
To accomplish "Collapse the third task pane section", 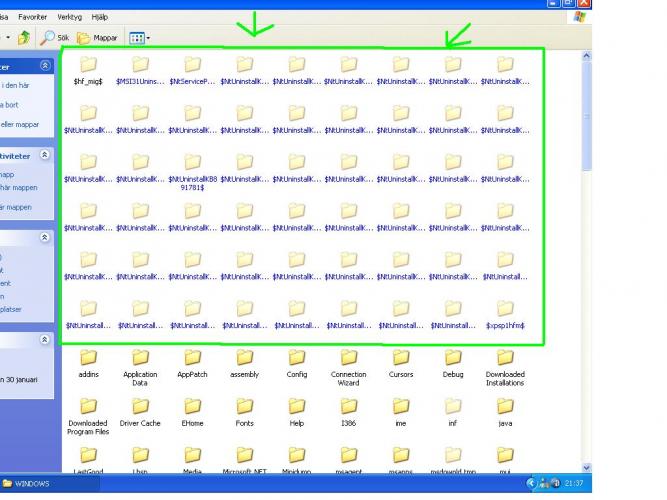I will tap(44, 238).
